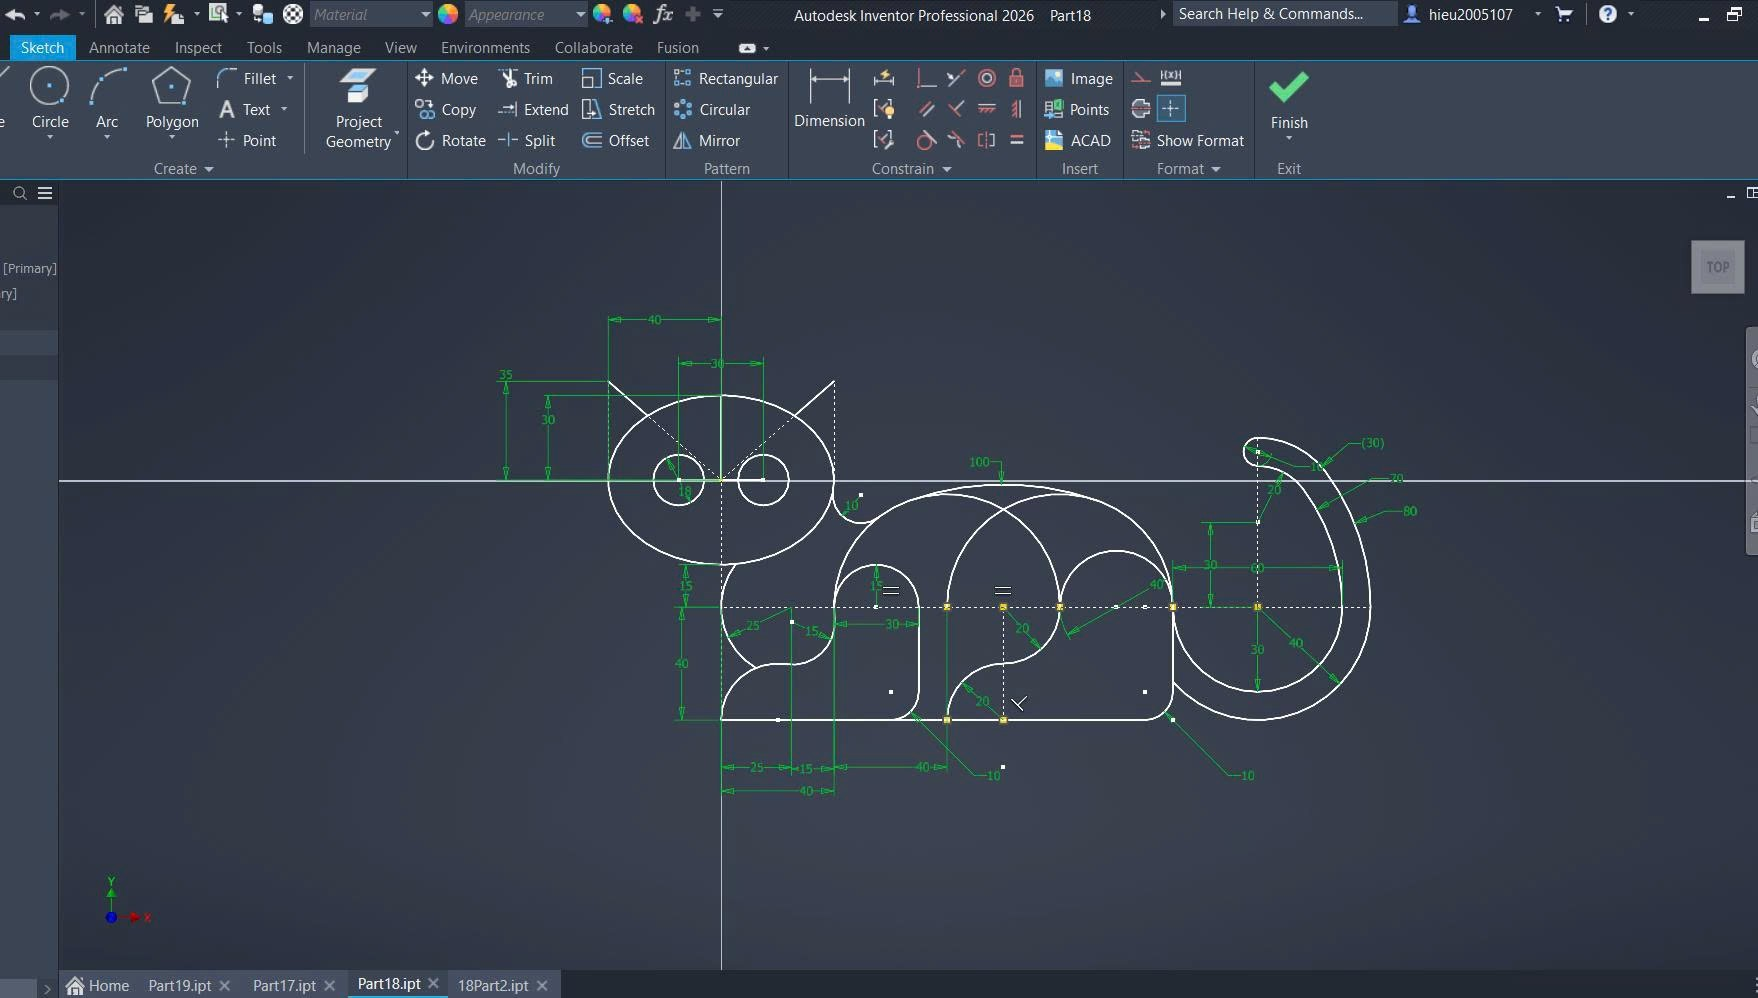Viewport: 1758px width, 998px height.
Task: Click the Show Format button
Action: click(1188, 141)
